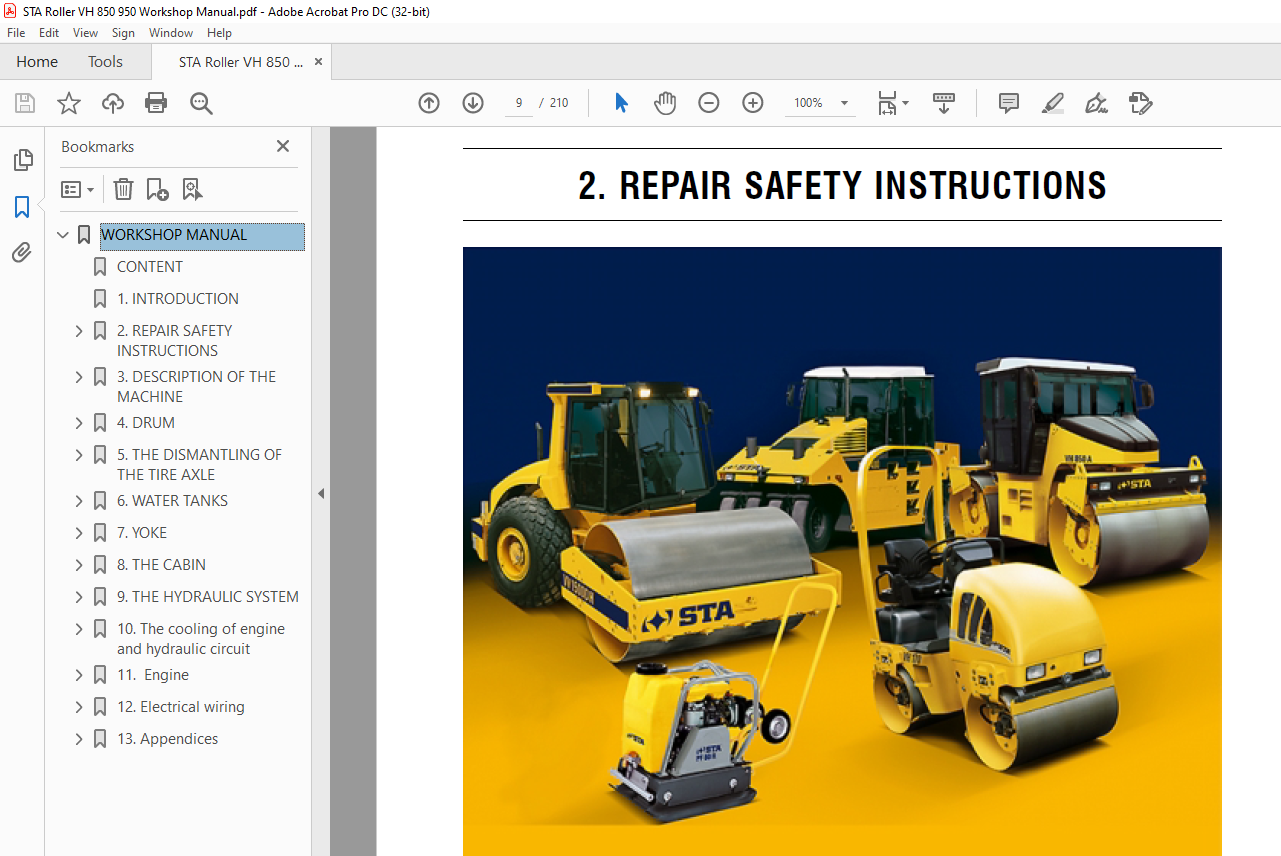Click the page number field
Image resolution: width=1281 pixels, height=856 pixels.
[519, 103]
